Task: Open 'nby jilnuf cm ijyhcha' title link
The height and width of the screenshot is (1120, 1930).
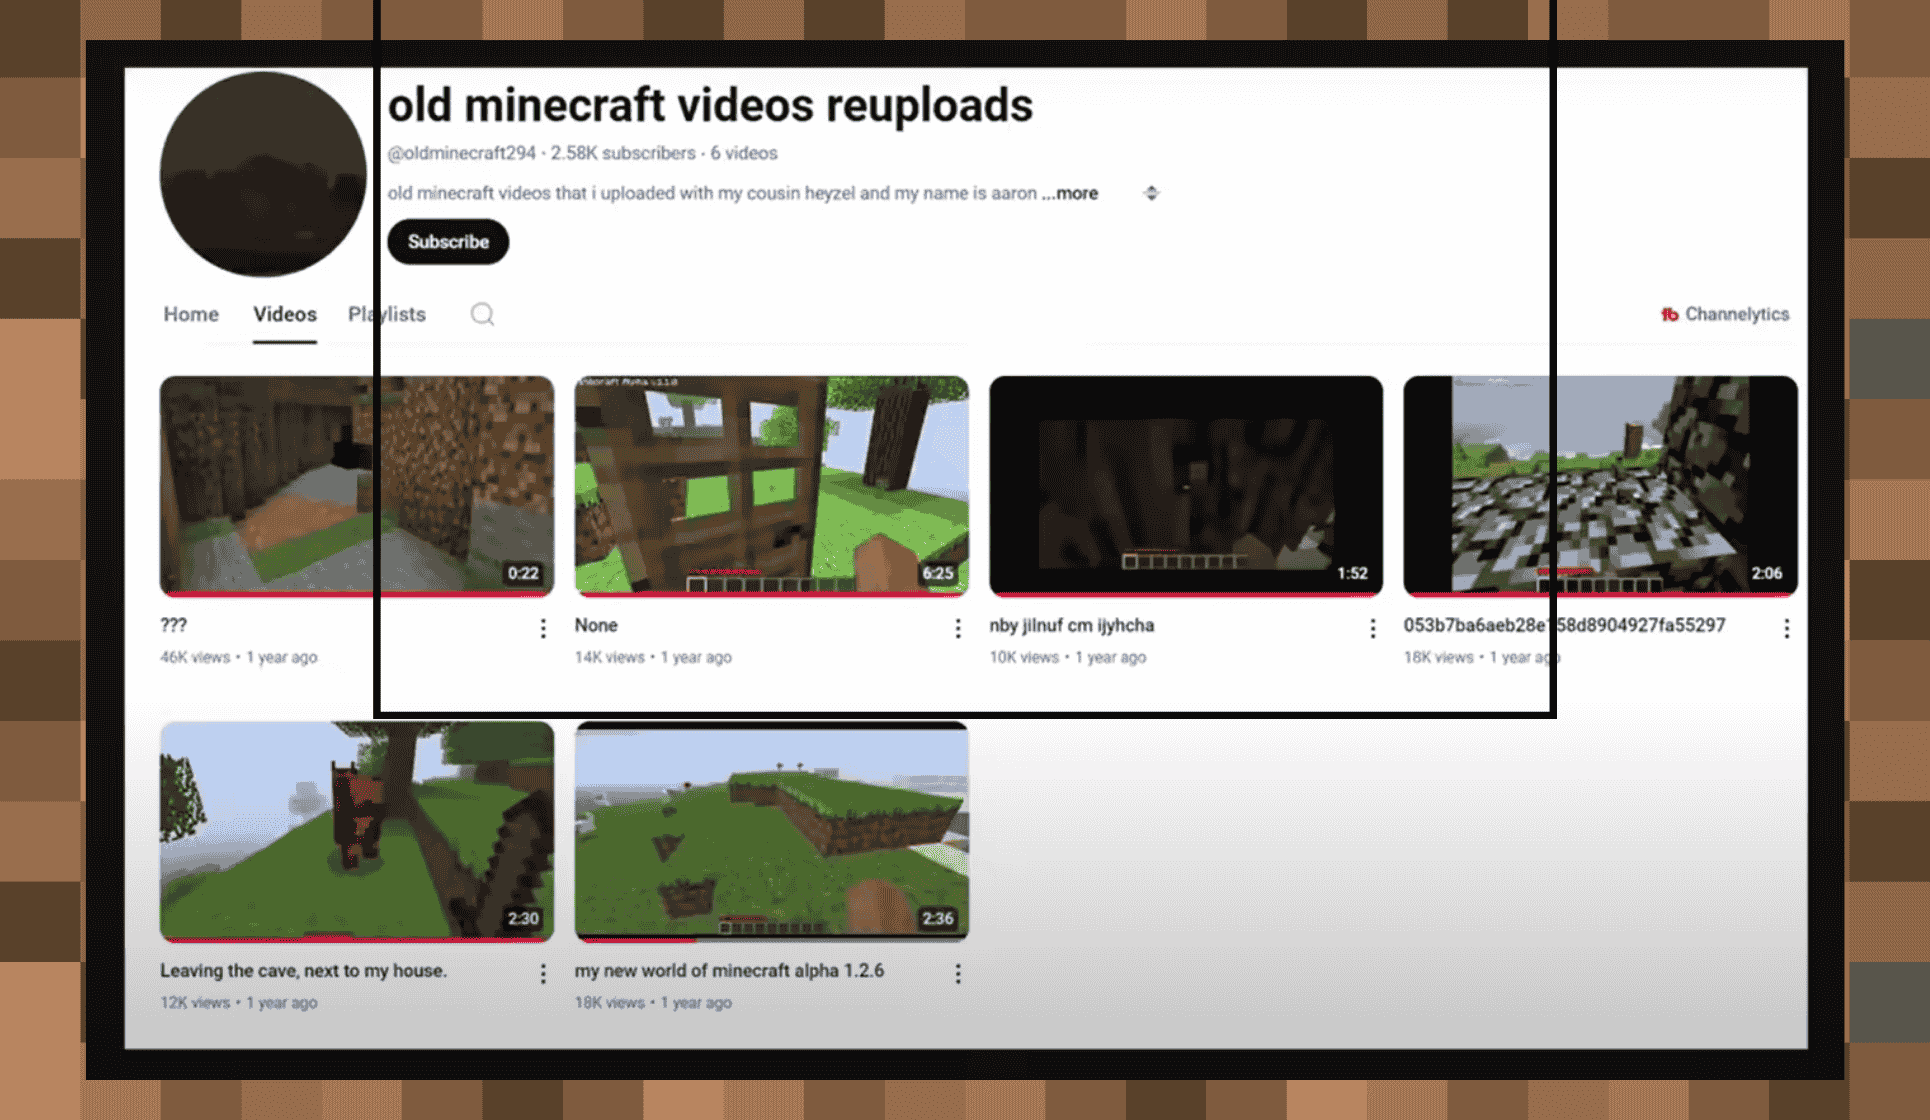Action: point(1072,625)
